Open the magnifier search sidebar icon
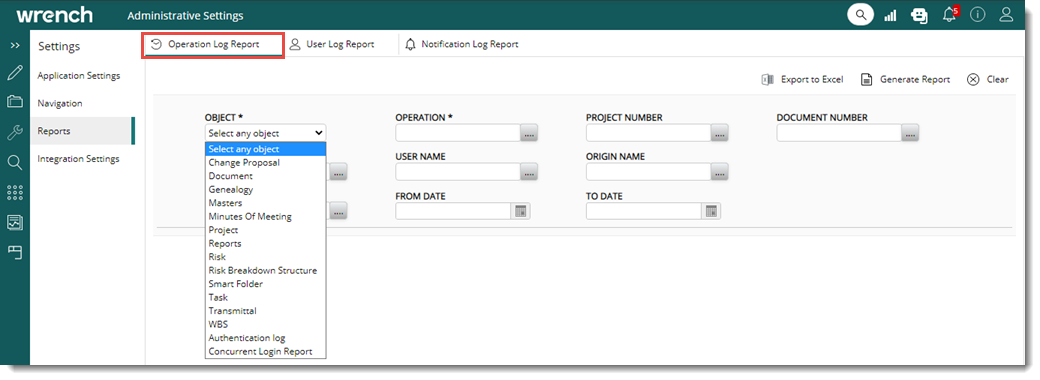Image resolution: width=1040 pixels, height=380 pixels. pos(15,162)
